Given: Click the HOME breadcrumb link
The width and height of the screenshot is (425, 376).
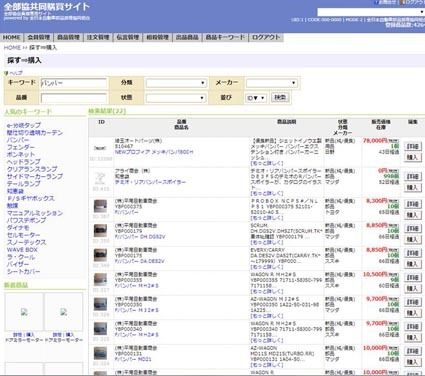Looking at the screenshot, I should coord(12,48).
